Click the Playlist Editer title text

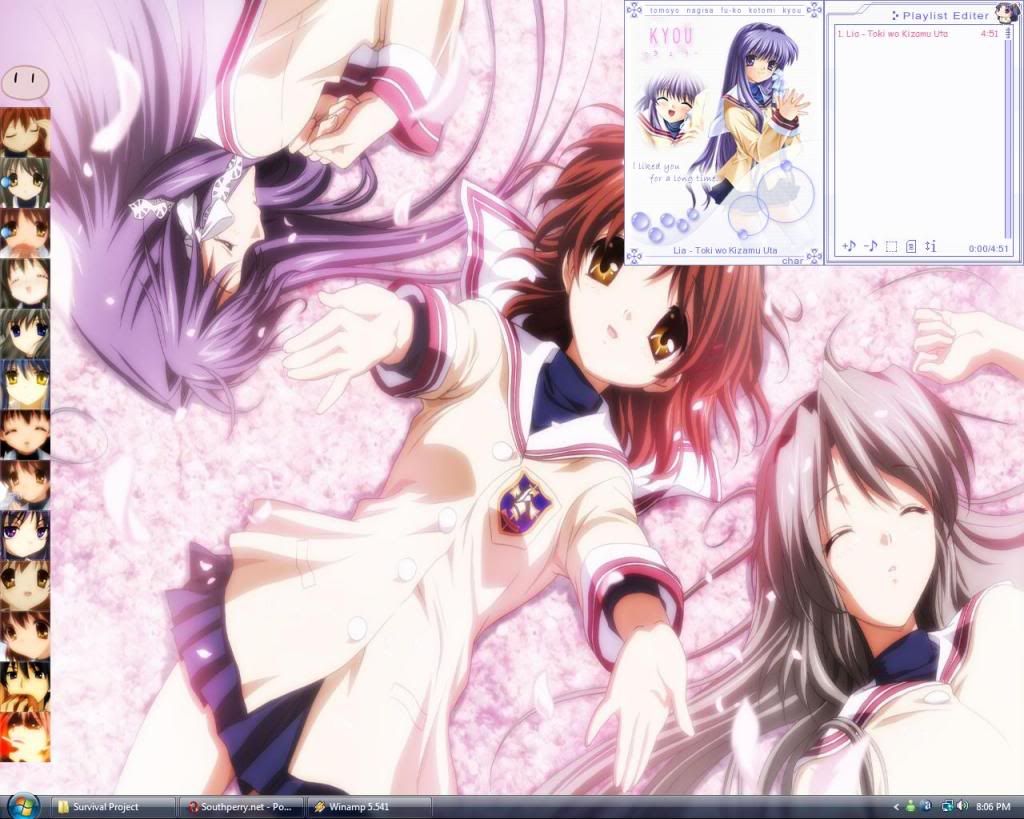pyautogui.click(x=946, y=15)
